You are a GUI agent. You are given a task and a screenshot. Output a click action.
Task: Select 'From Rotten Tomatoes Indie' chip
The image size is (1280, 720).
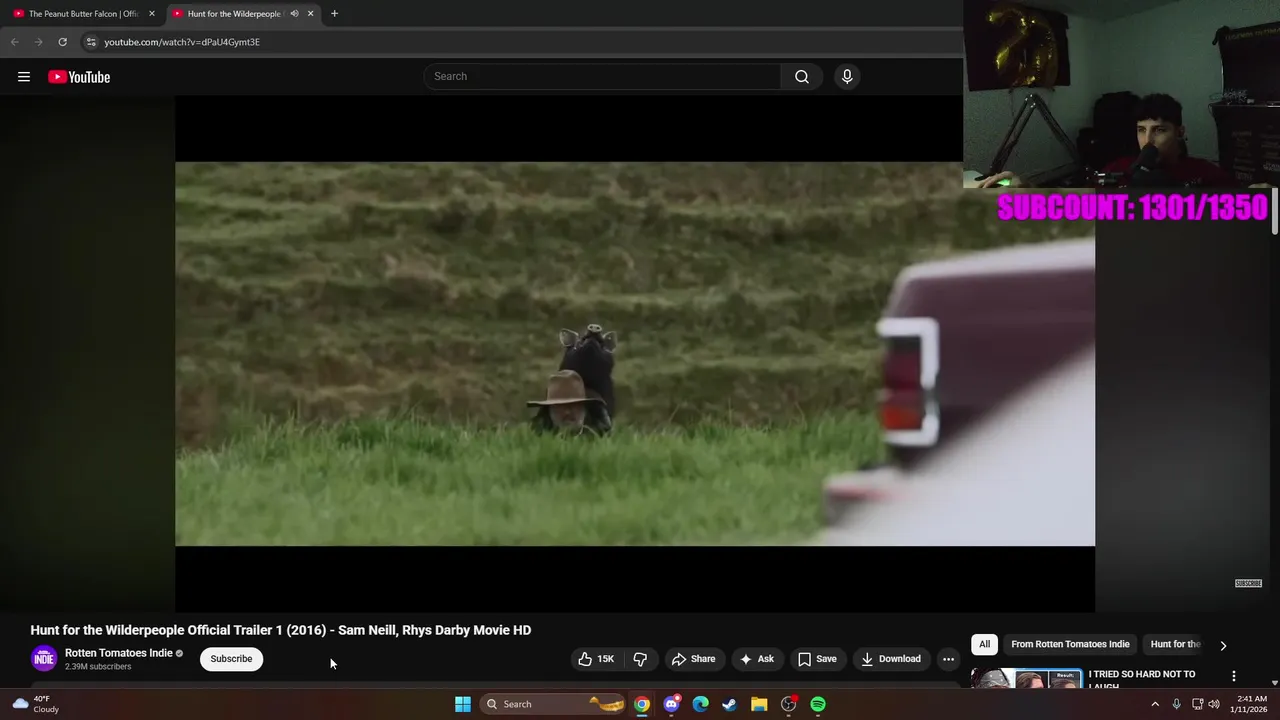(x=1070, y=645)
